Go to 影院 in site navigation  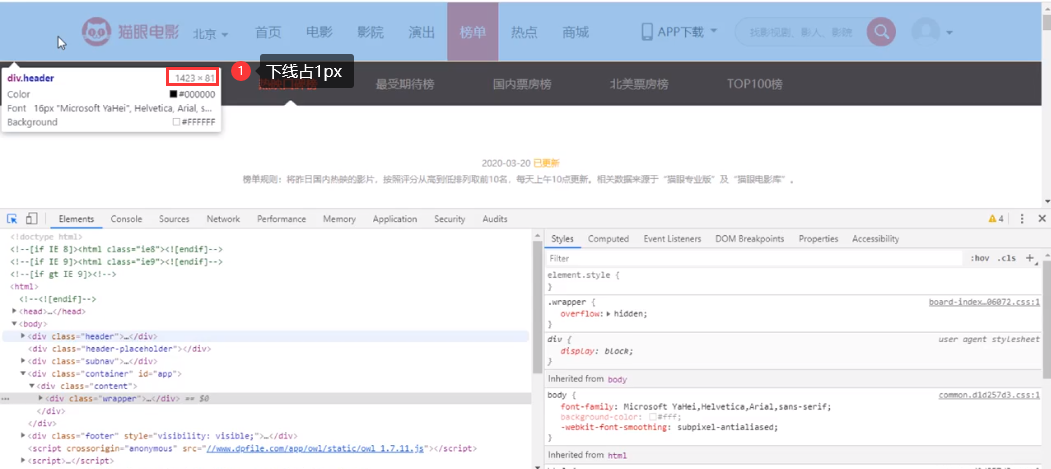pyautogui.click(x=371, y=32)
